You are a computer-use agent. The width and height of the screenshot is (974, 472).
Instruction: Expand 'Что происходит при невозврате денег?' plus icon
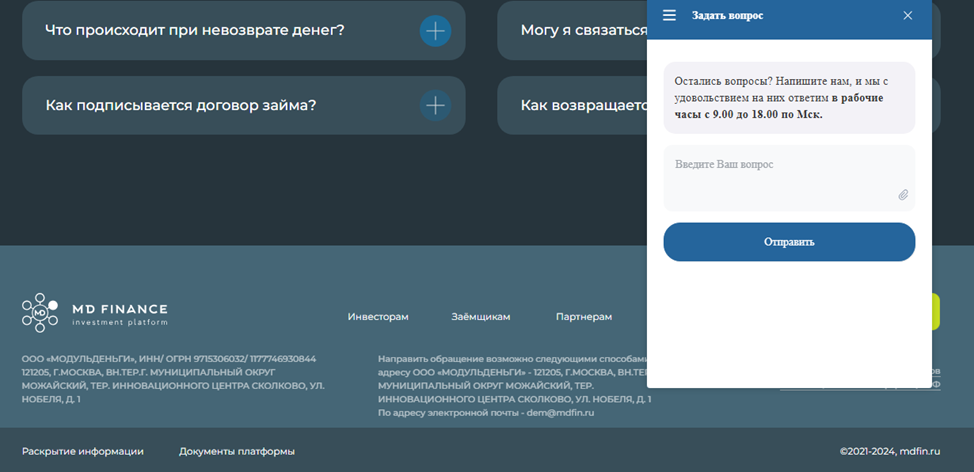pos(435,30)
